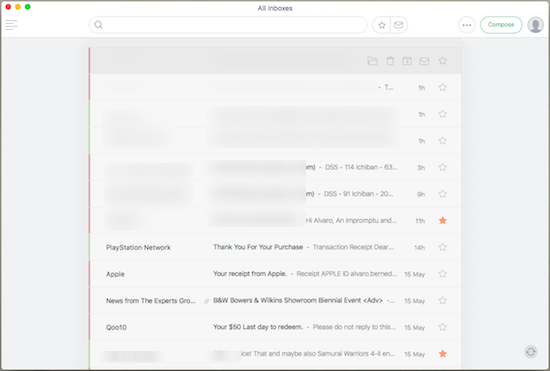The width and height of the screenshot is (550, 371).
Task: Star the Qoo10 email
Action: (443, 327)
